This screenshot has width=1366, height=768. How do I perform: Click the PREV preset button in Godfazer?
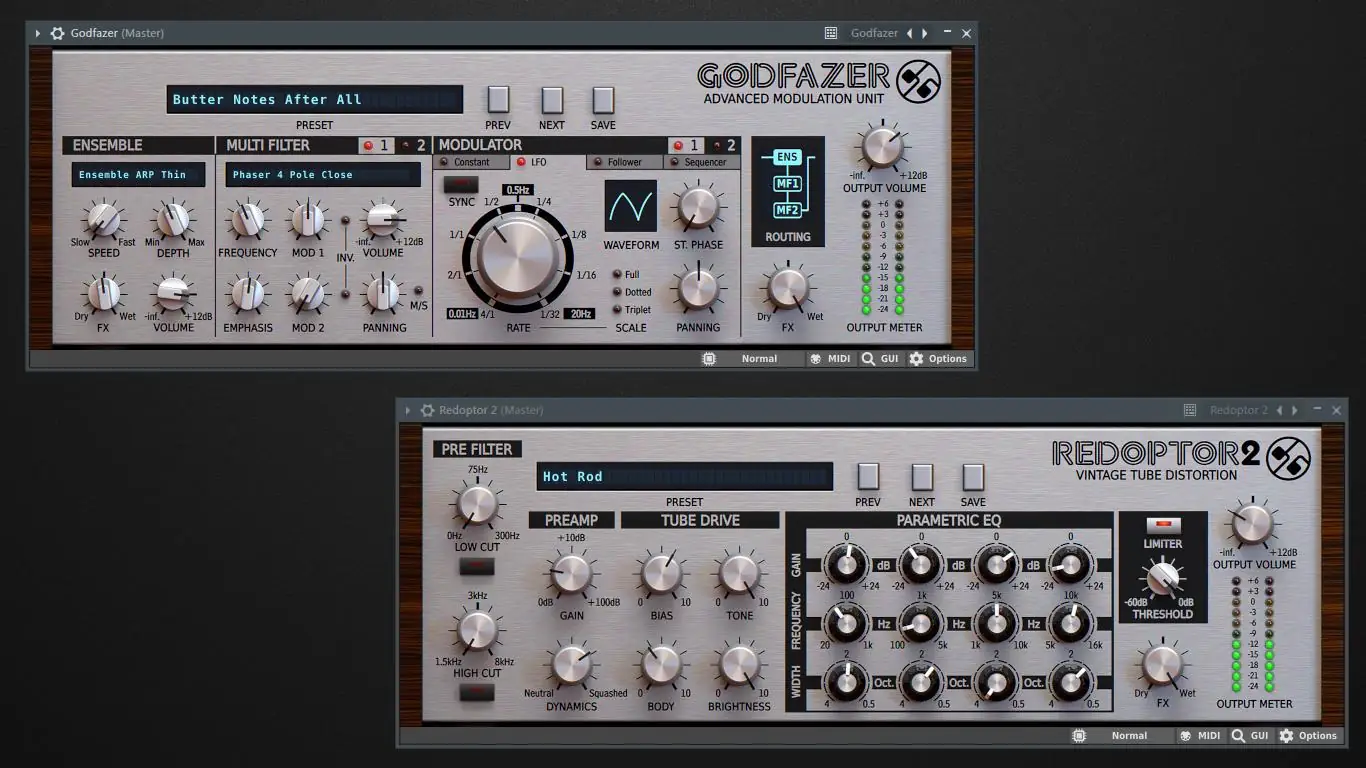click(x=498, y=99)
